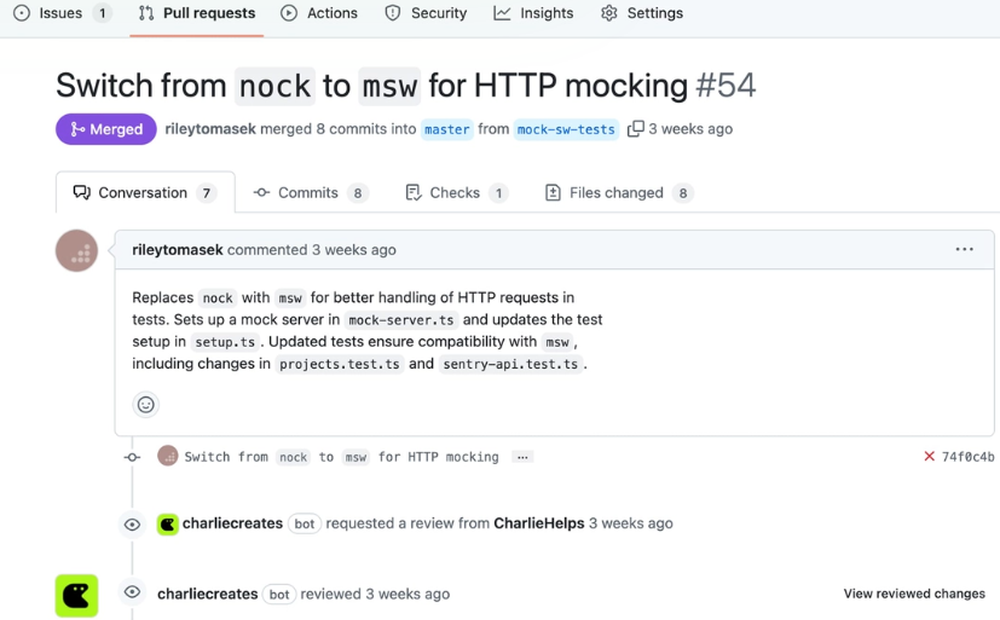This screenshot has width=1000, height=620.
Task: Expand the commit message ellipsis
Action: coord(521,457)
